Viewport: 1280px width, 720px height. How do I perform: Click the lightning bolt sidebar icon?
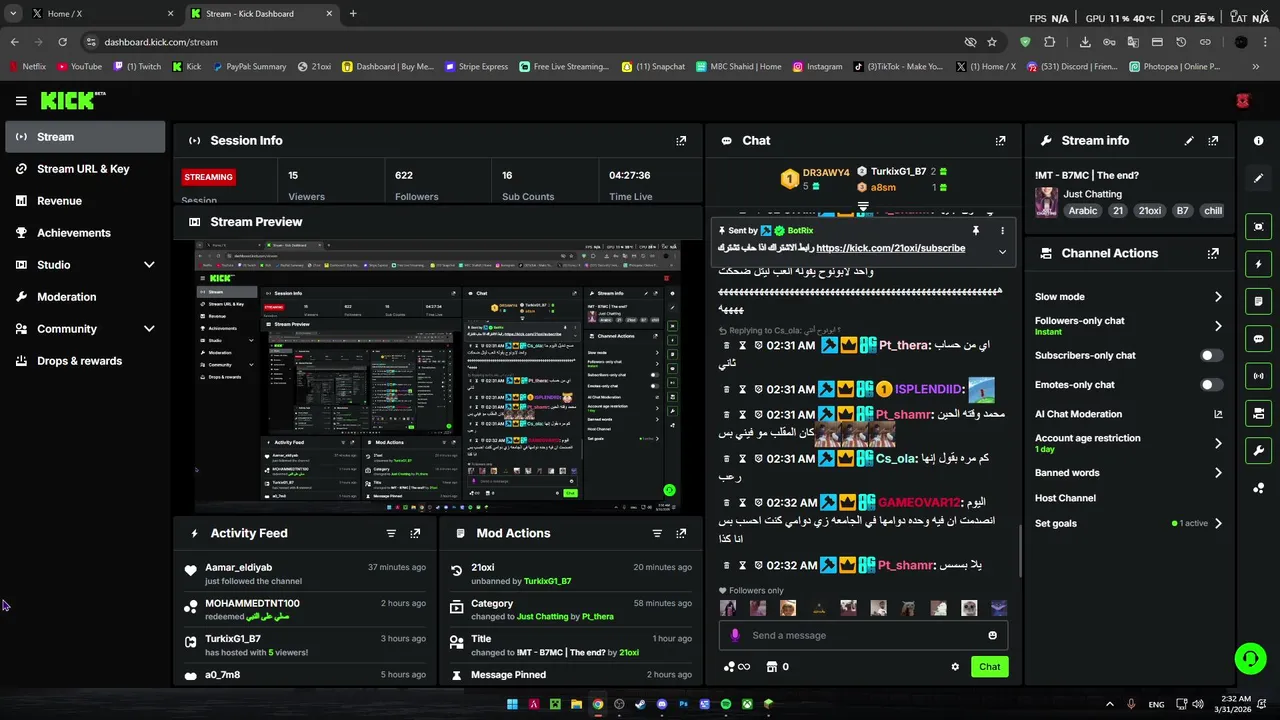click(1259, 264)
